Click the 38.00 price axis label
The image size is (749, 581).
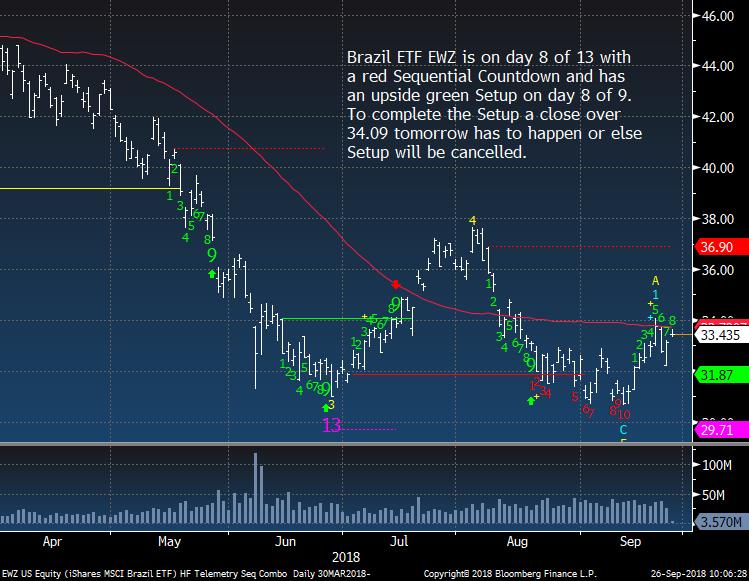(x=717, y=219)
